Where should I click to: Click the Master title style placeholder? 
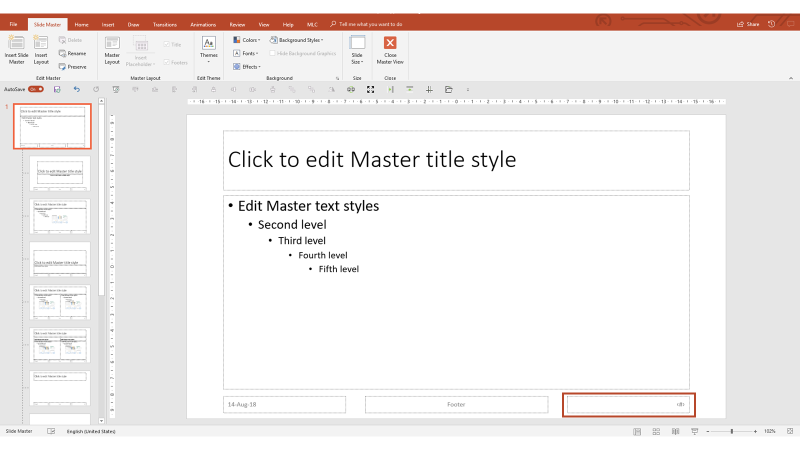456,160
